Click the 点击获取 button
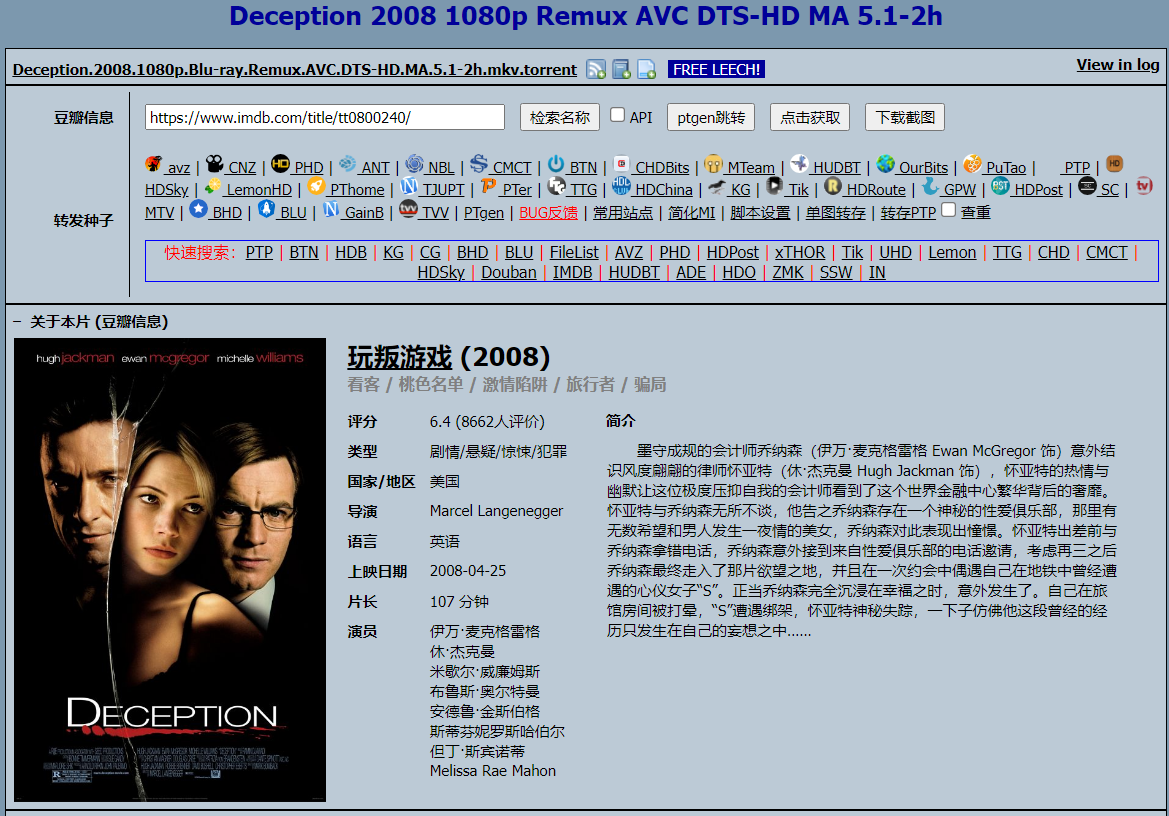Image resolution: width=1169 pixels, height=816 pixels. coord(810,117)
